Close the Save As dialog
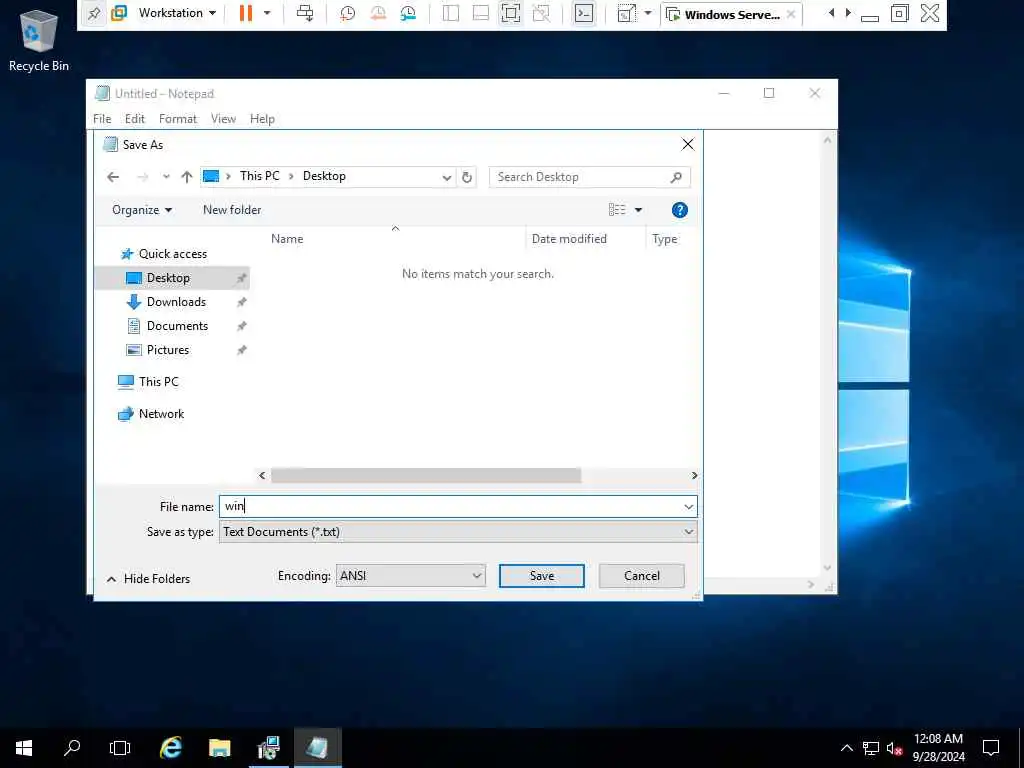Viewport: 1024px width, 768px height. 688,144
